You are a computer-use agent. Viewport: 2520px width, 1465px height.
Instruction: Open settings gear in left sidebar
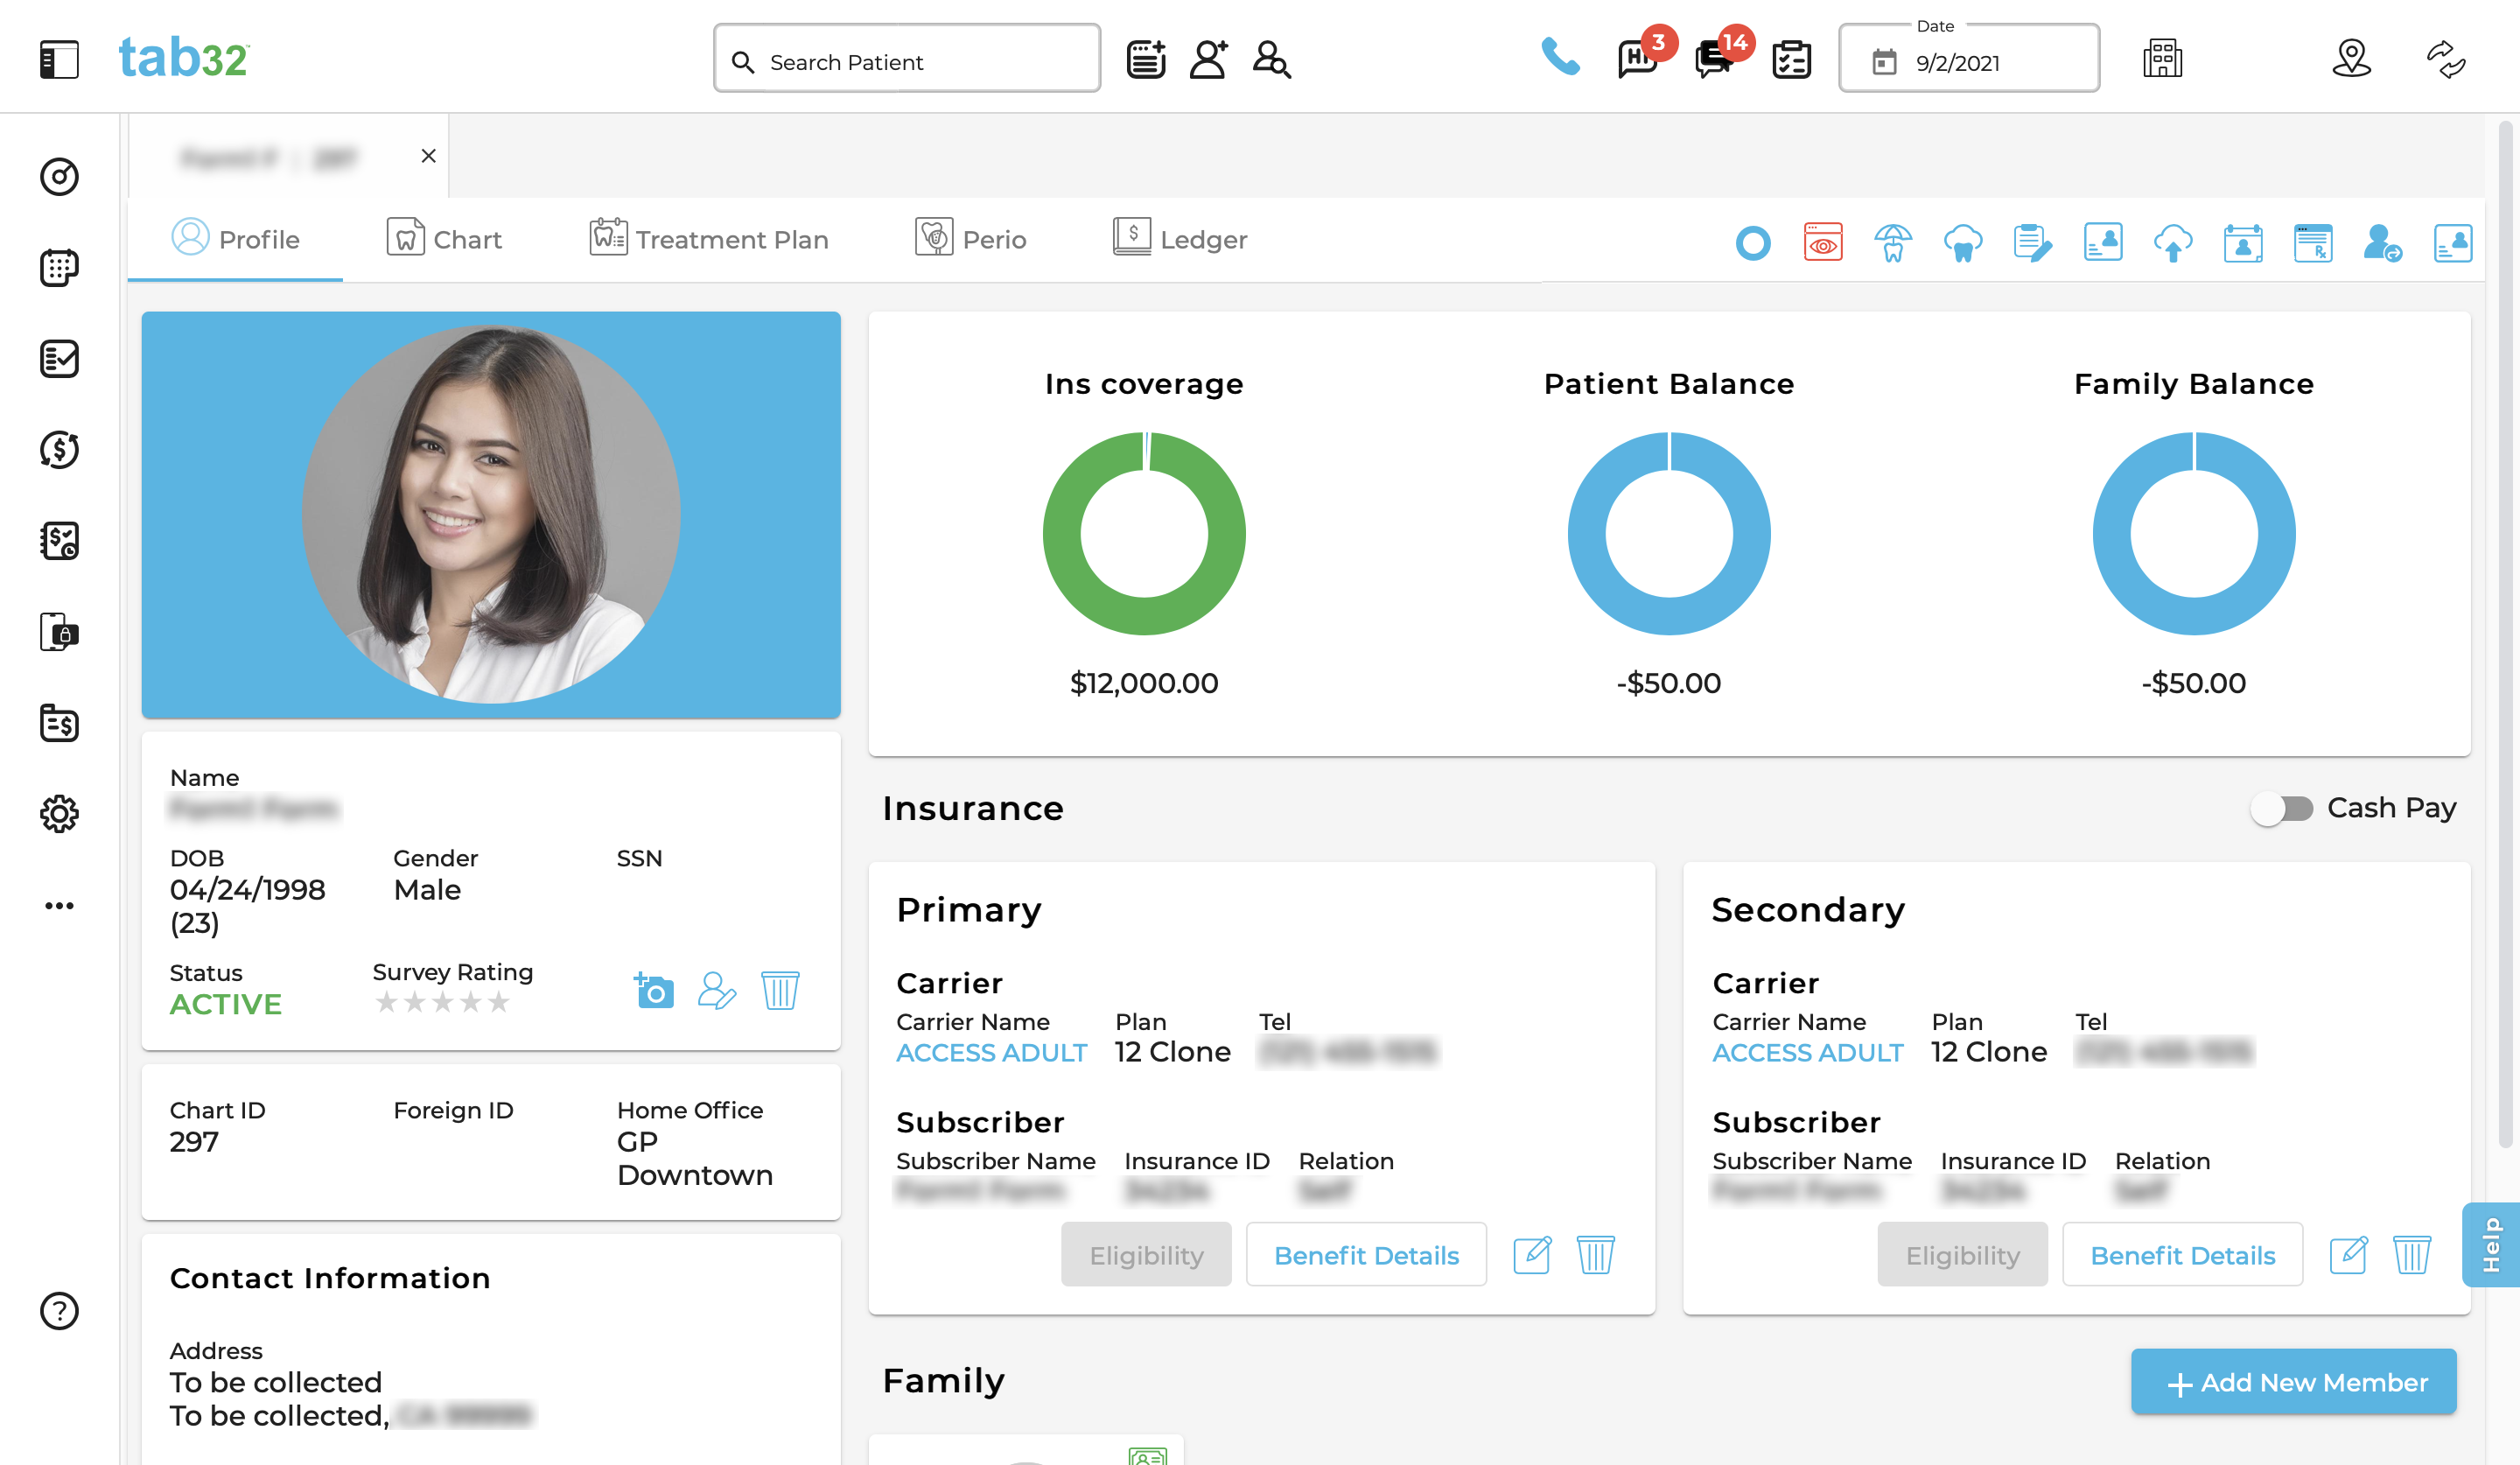point(59,814)
